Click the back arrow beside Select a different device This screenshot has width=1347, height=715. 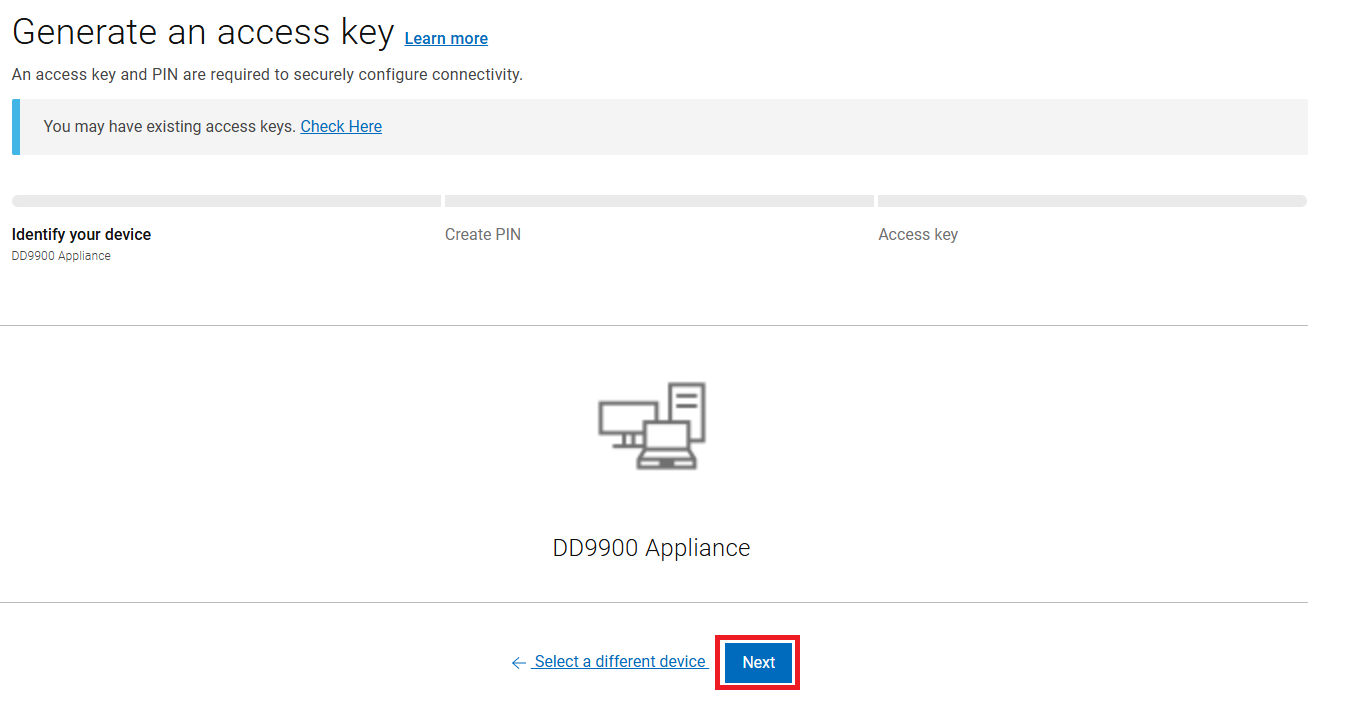pyautogui.click(x=518, y=662)
